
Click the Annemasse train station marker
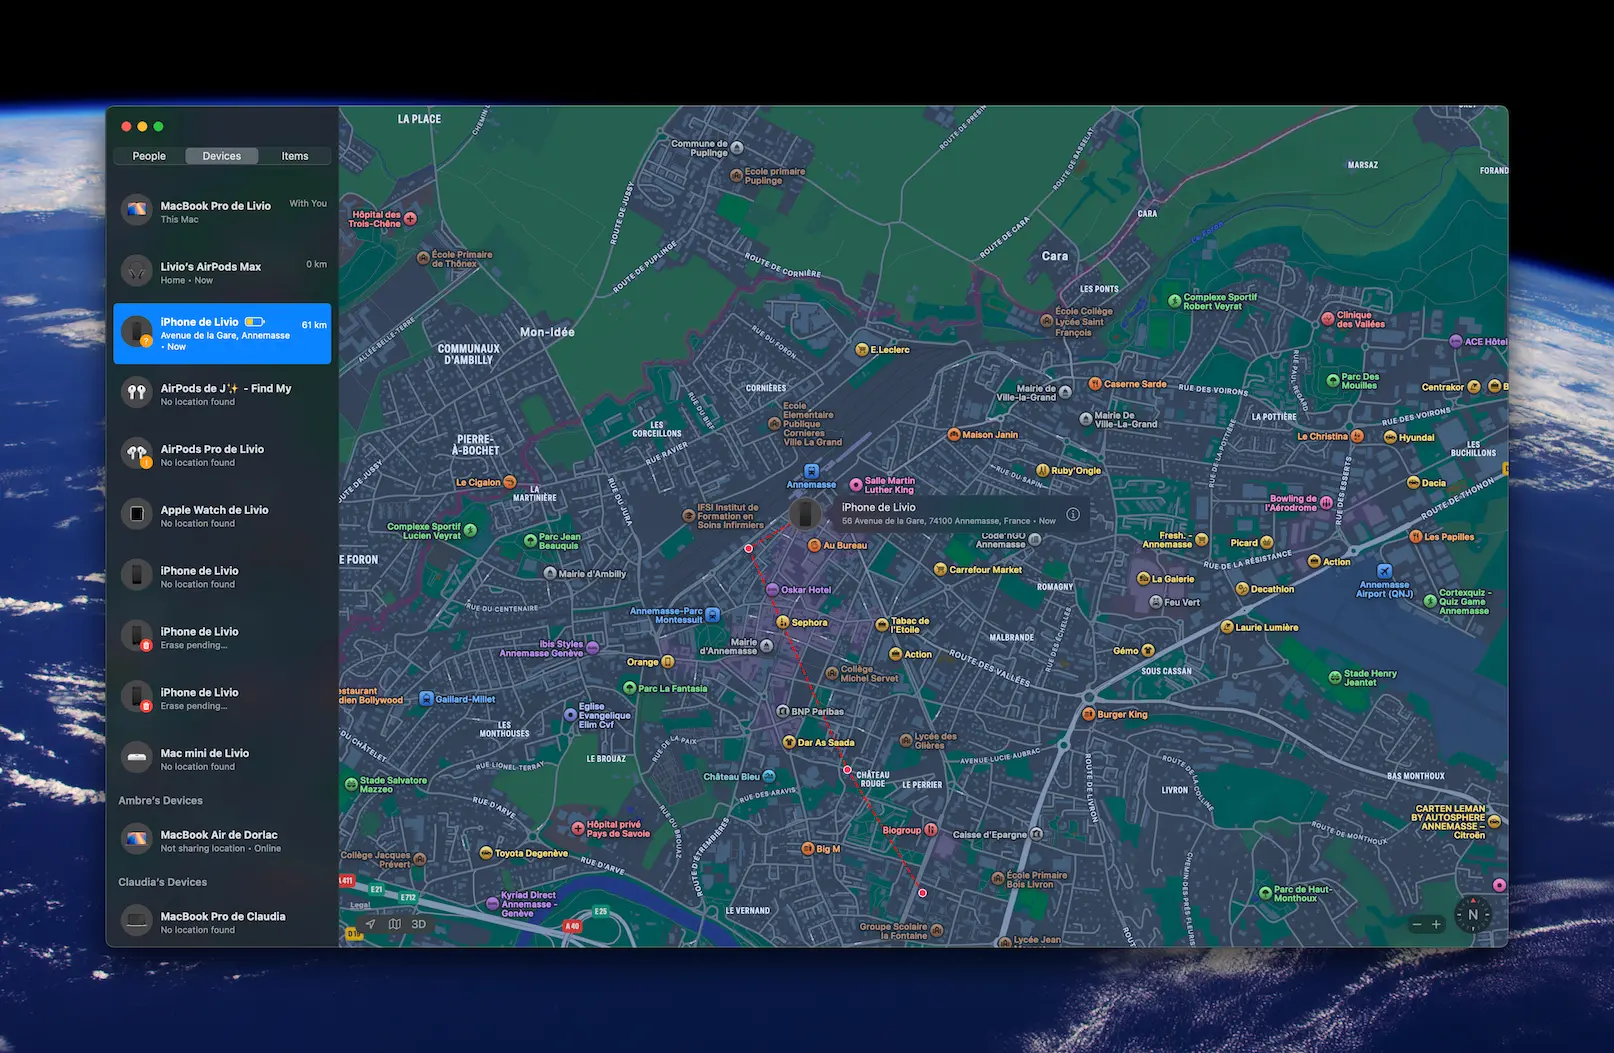click(x=811, y=471)
